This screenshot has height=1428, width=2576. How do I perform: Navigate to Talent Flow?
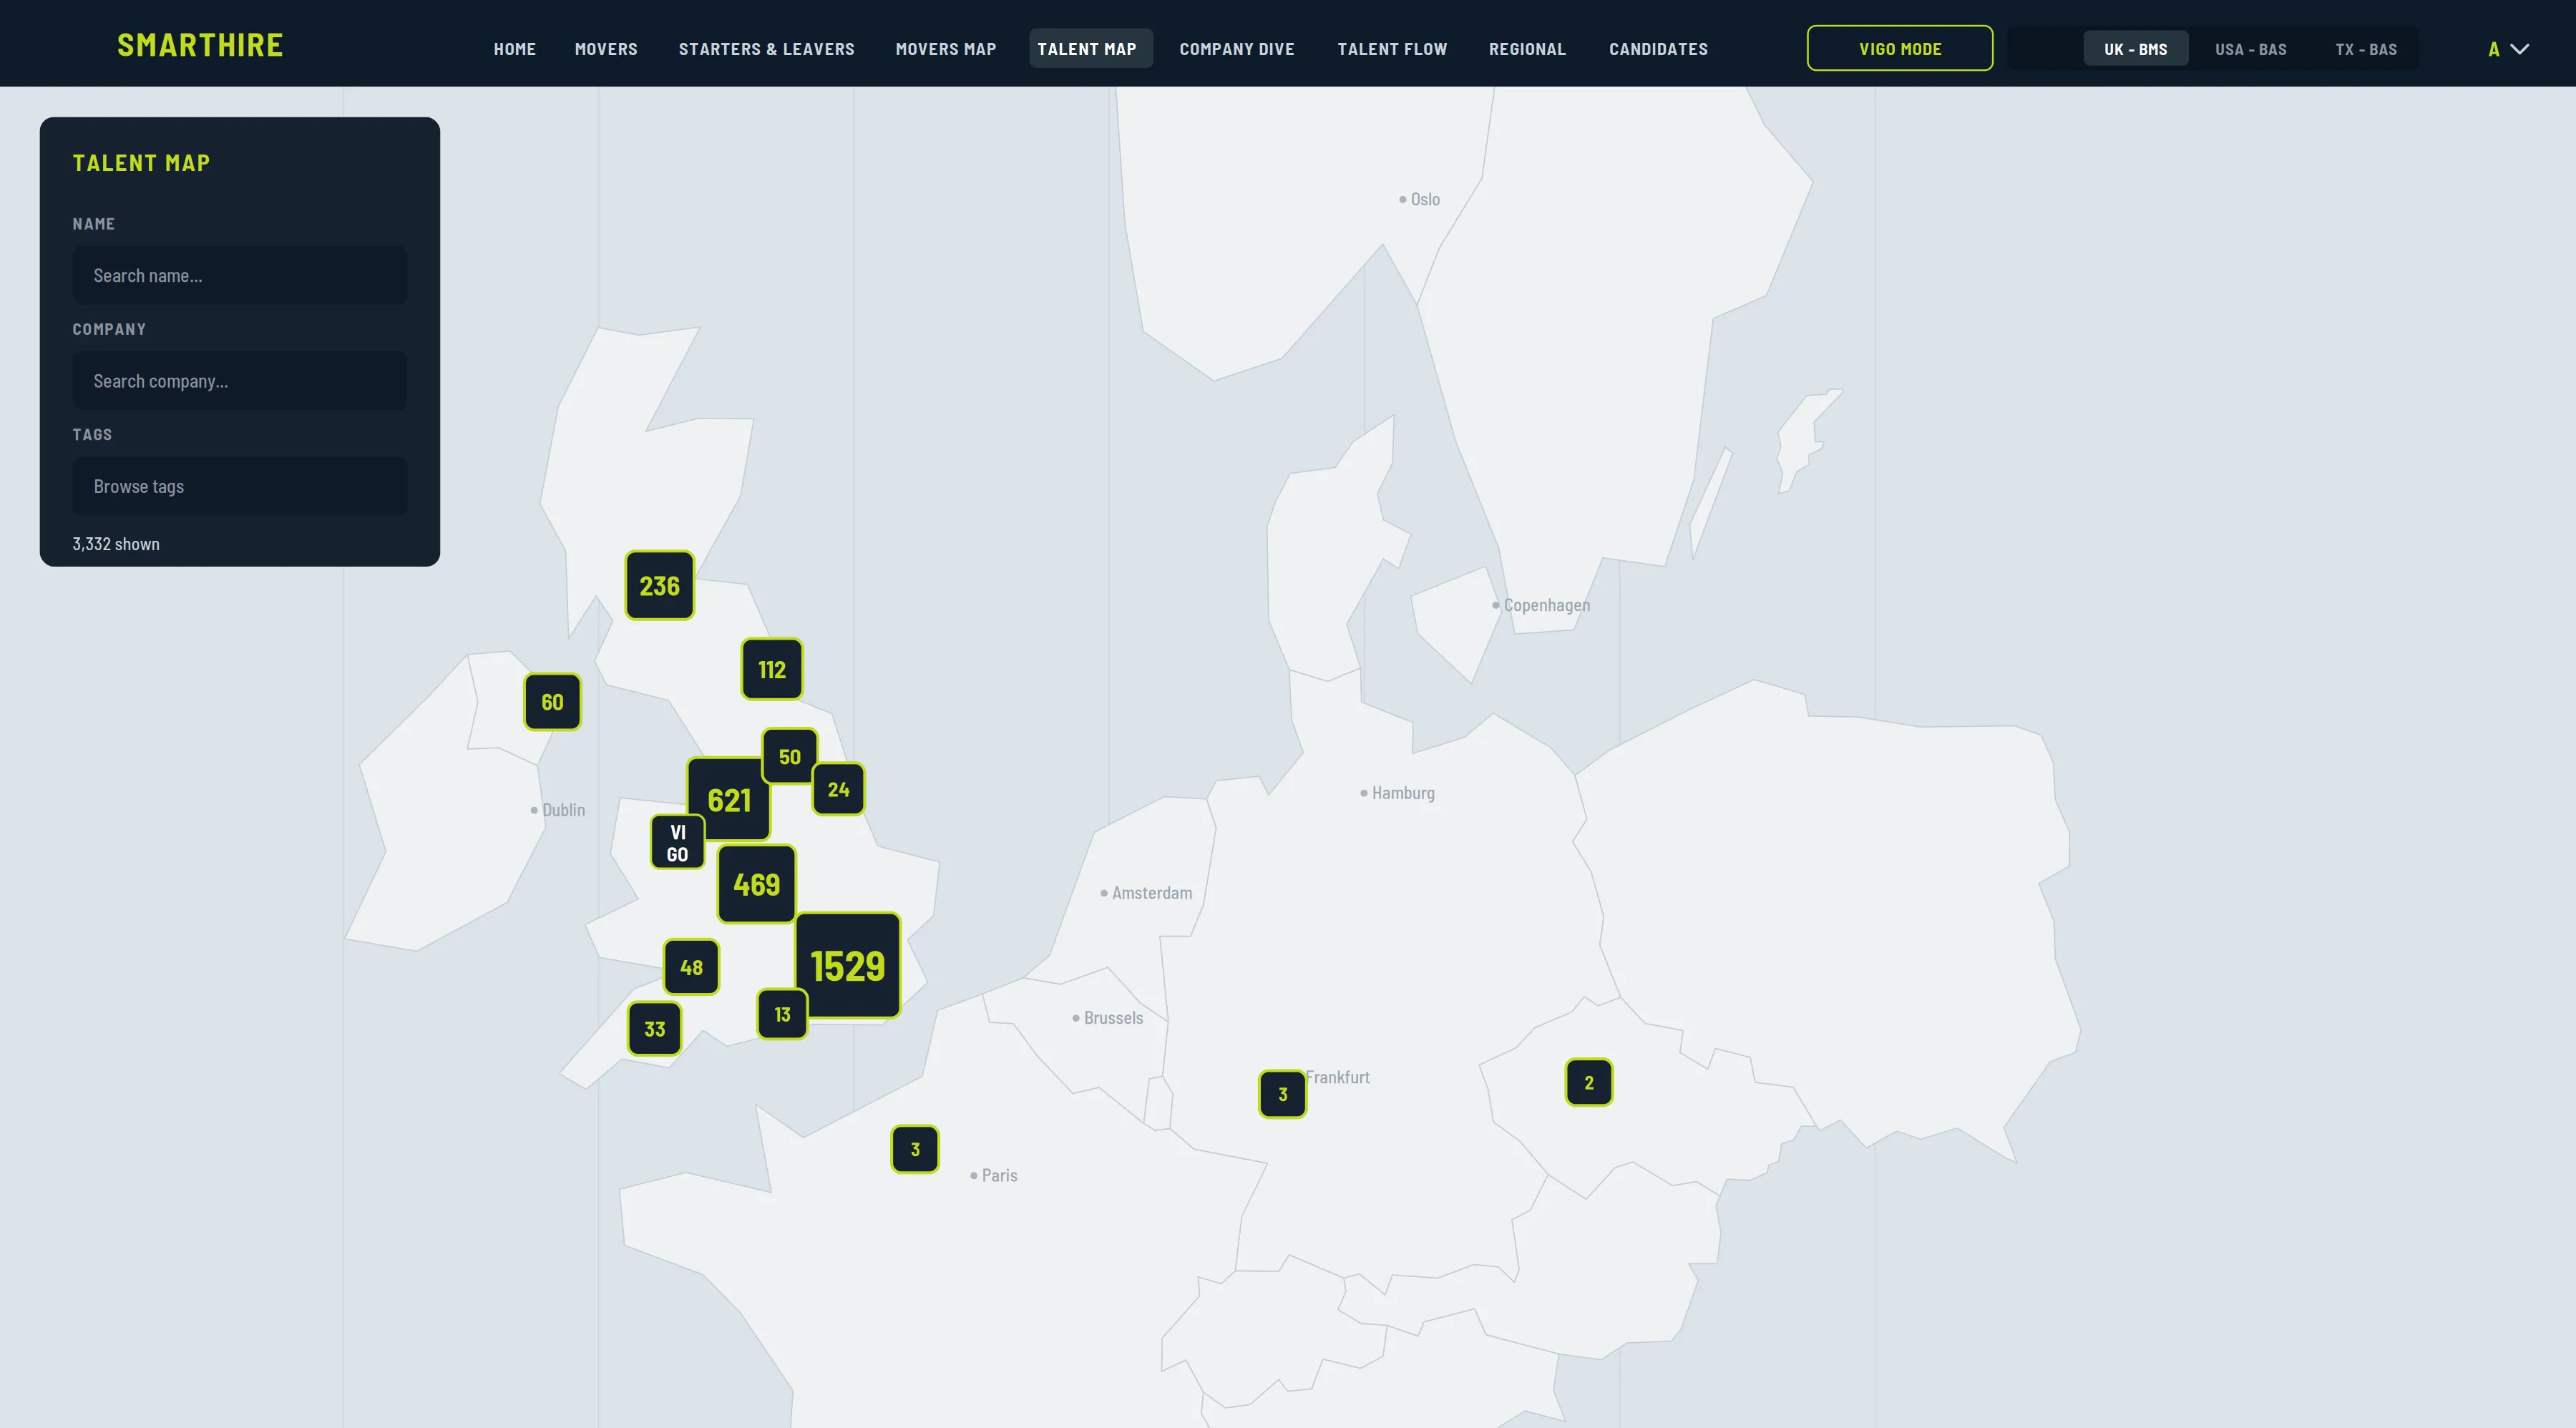pos(1392,49)
